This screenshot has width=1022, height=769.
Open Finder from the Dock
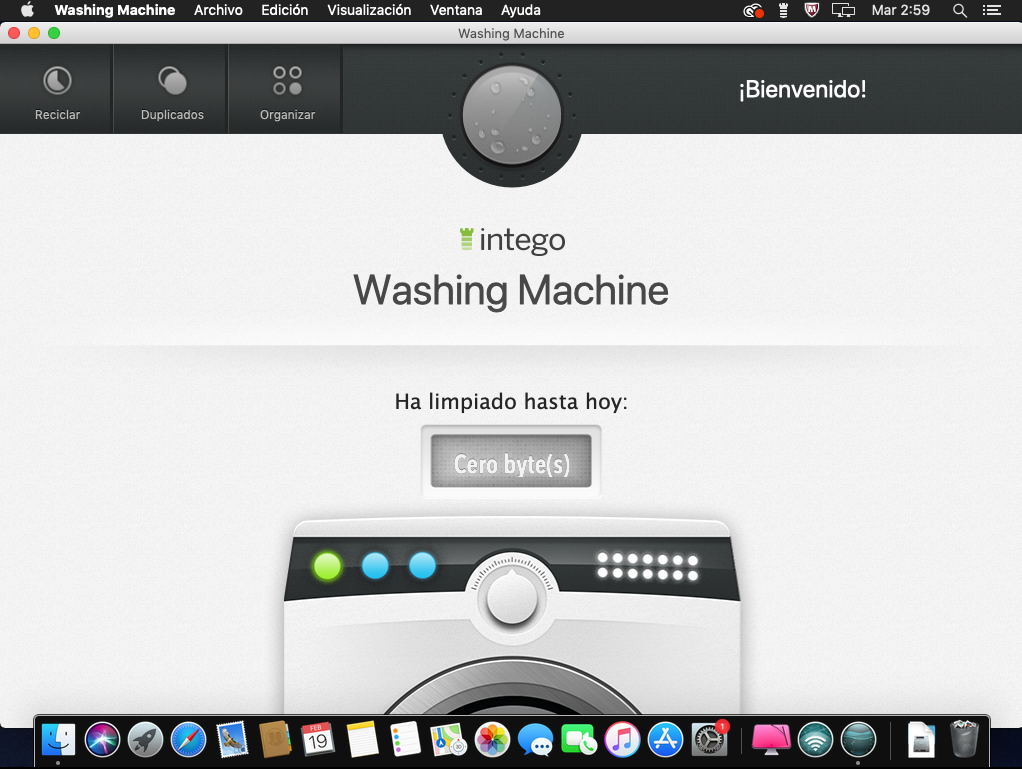coord(58,740)
